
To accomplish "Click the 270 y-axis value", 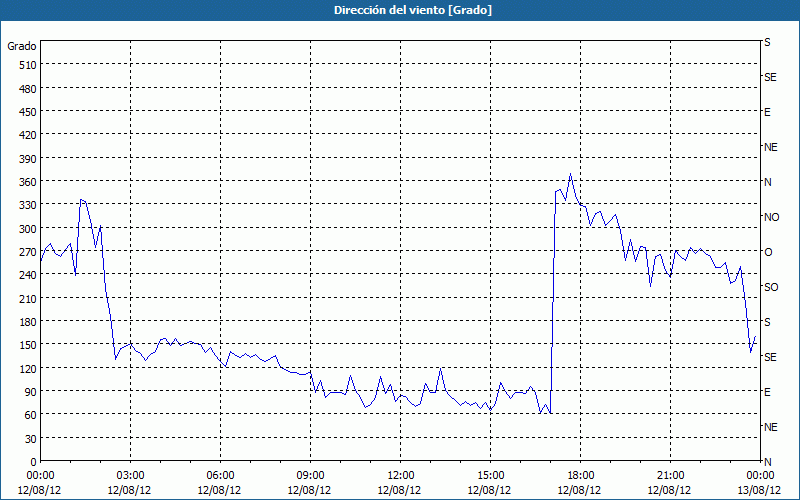I will (28, 252).
